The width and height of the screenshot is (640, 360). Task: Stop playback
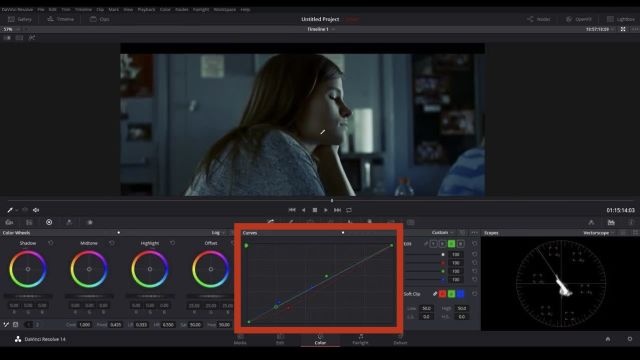(315, 210)
